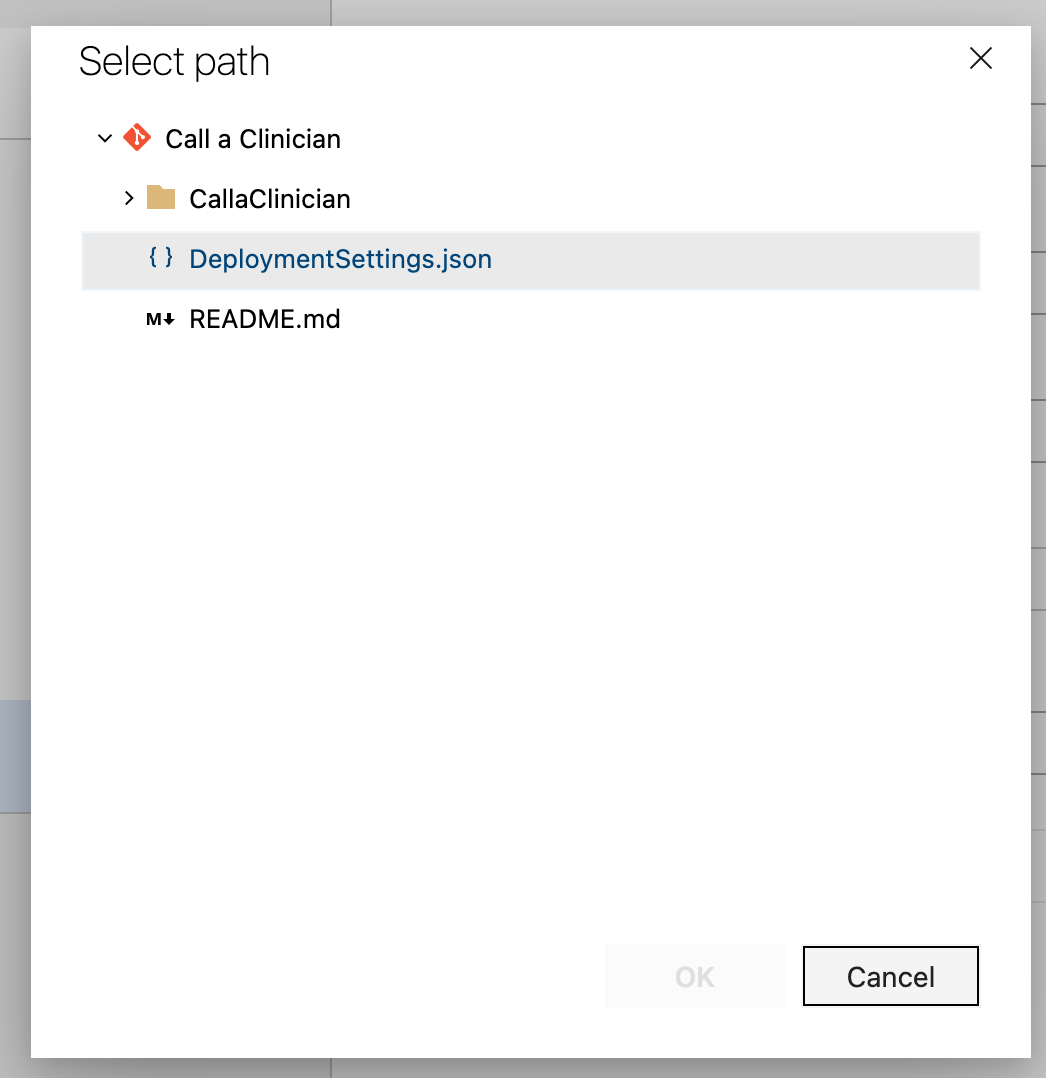Expand the CallaClinician folder chevron
This screenshot has width=1046, height=1078.
point(129,199)
